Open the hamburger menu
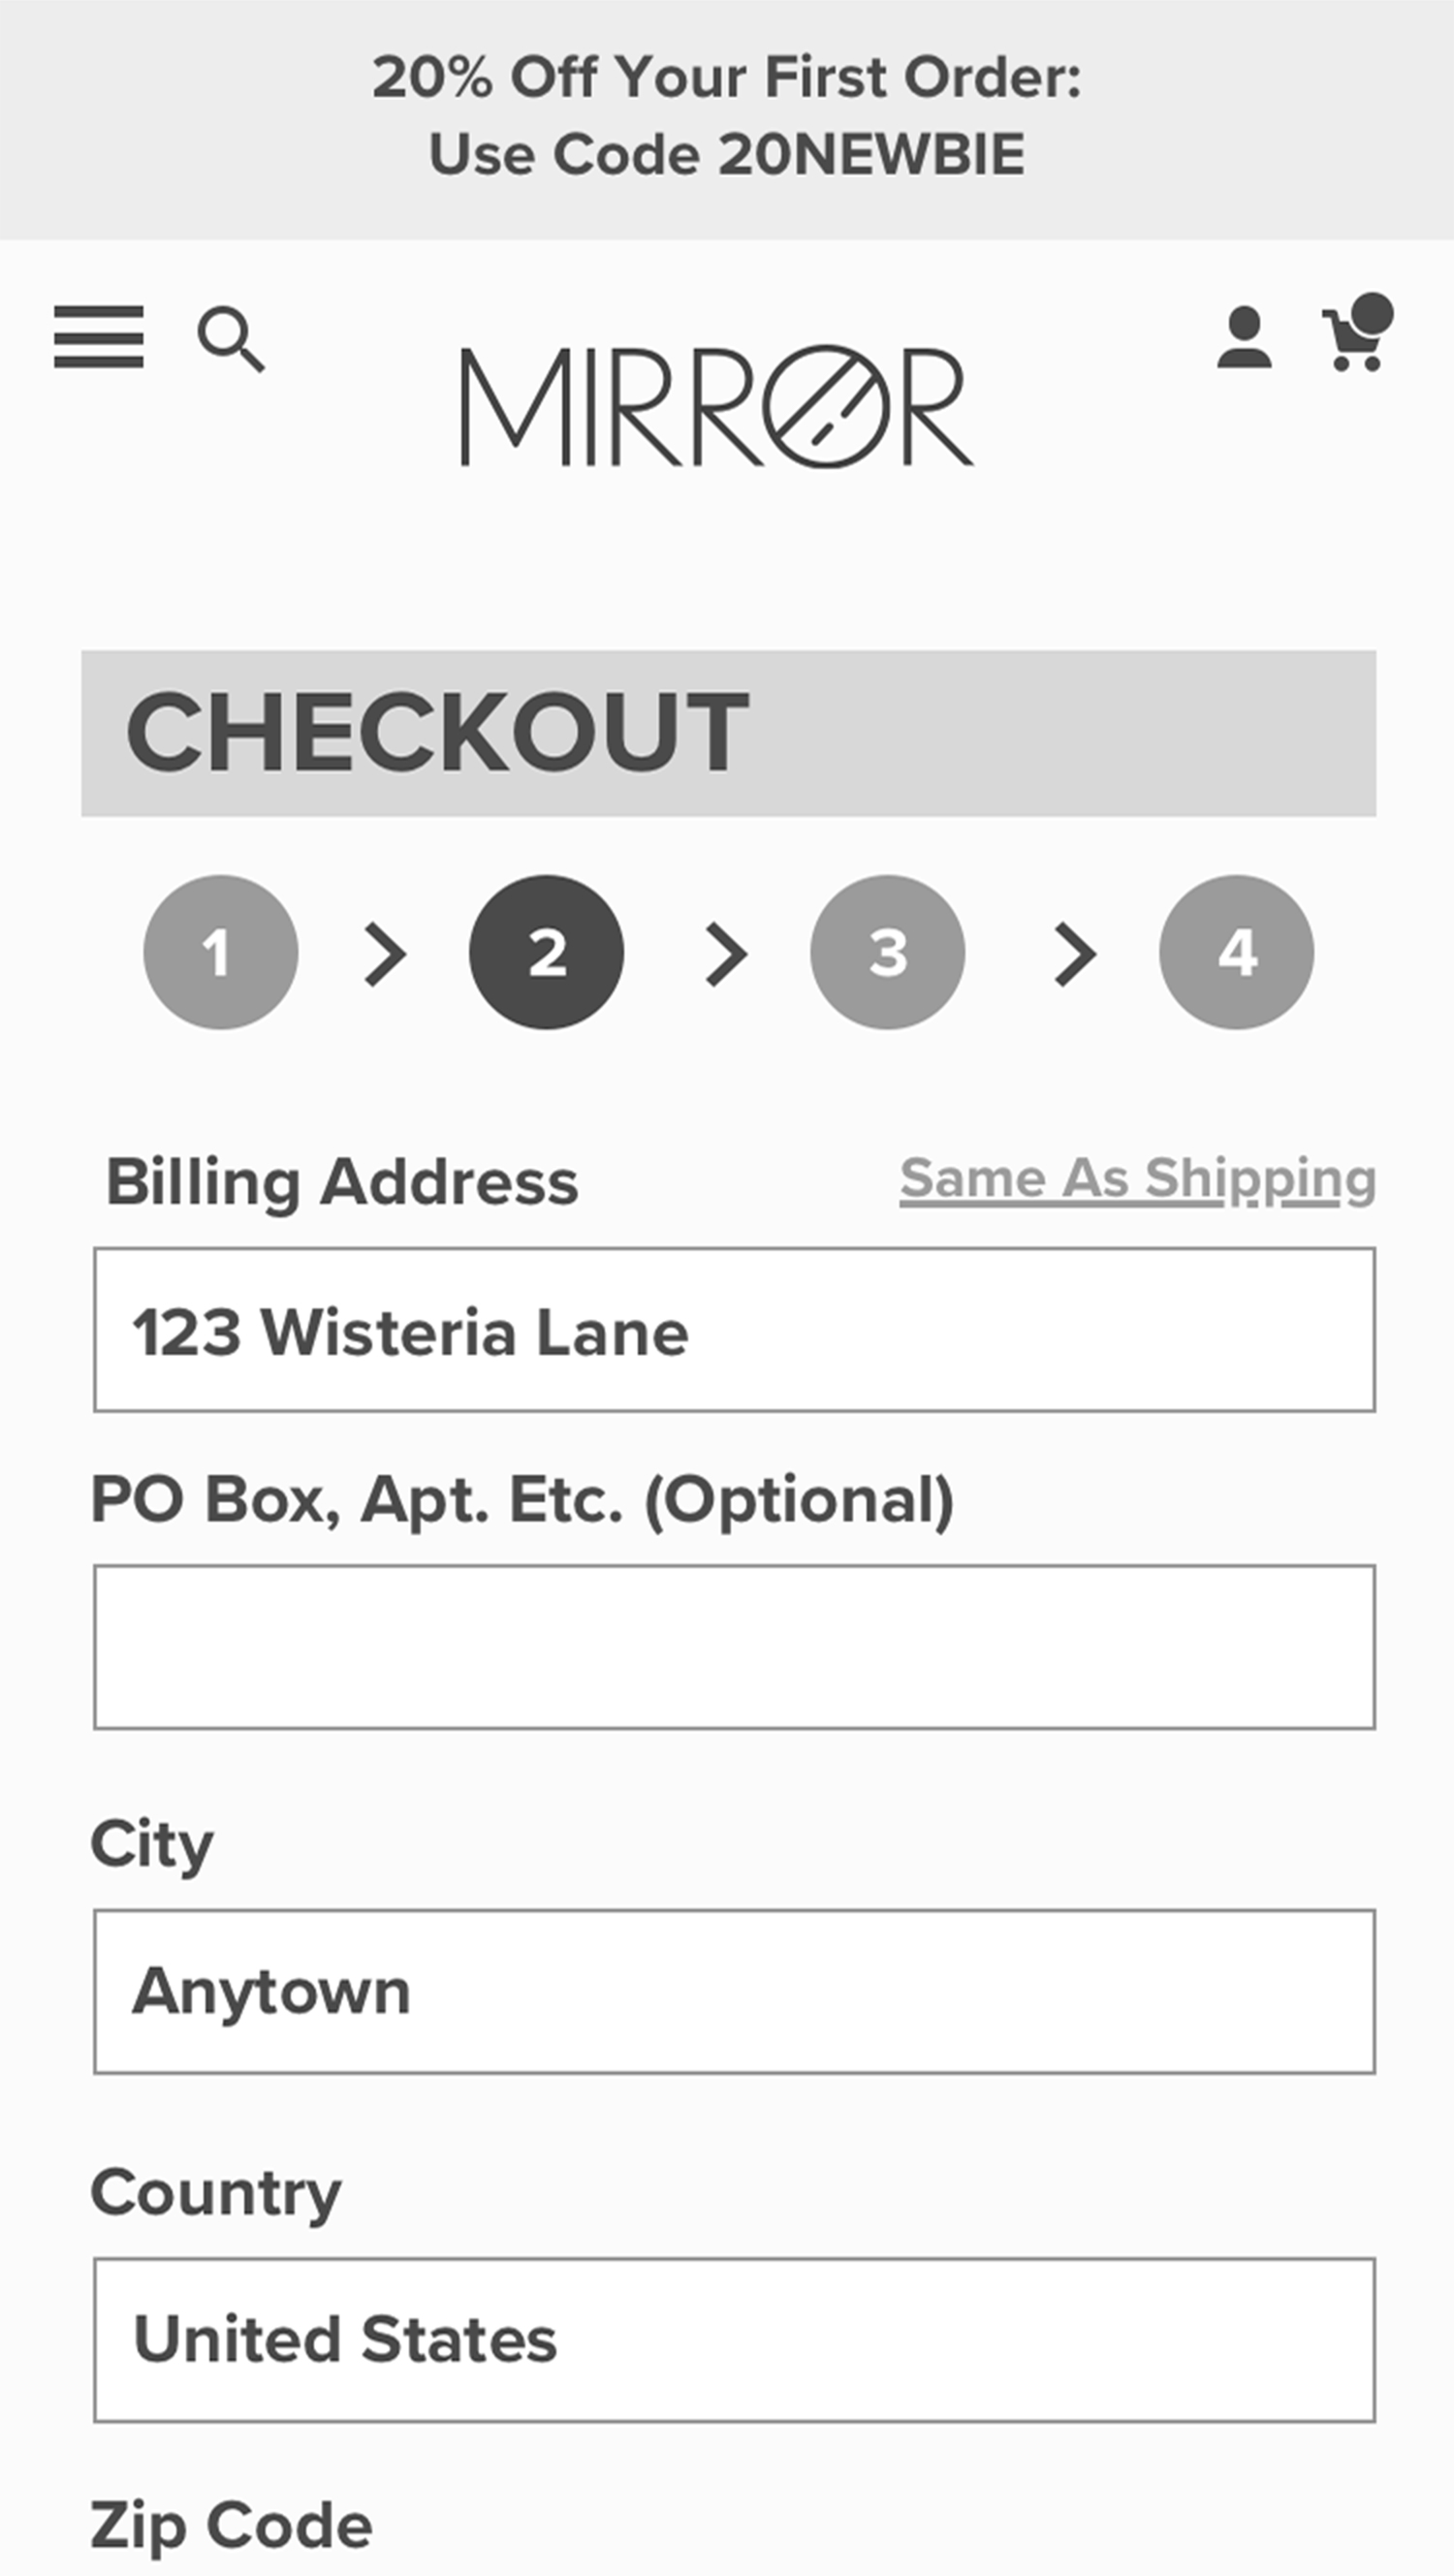The image size is (1454, 2576). 98,337
